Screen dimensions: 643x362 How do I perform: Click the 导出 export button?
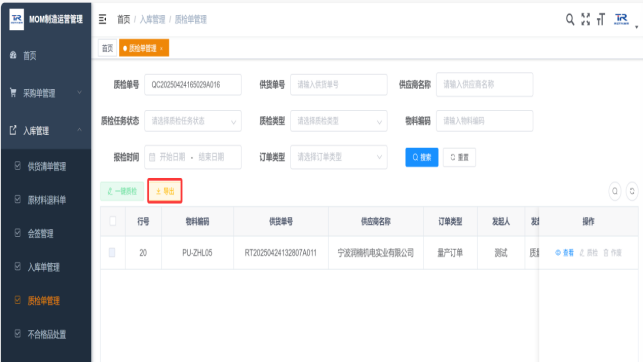(165, 191)
